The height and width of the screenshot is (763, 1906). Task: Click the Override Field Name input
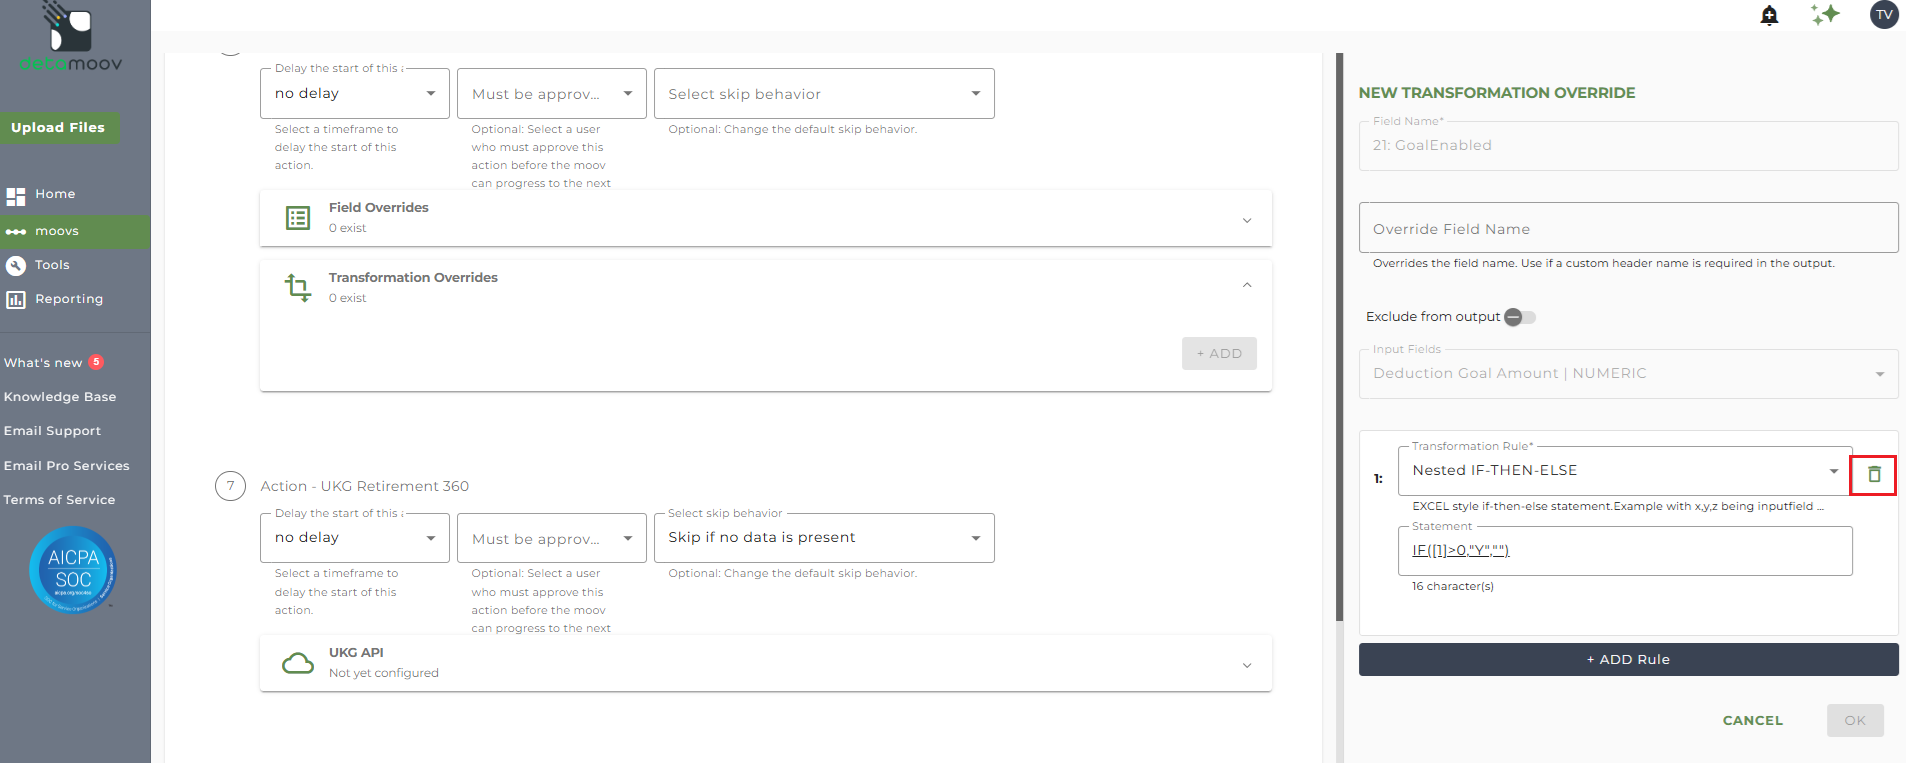point(1627,229)
